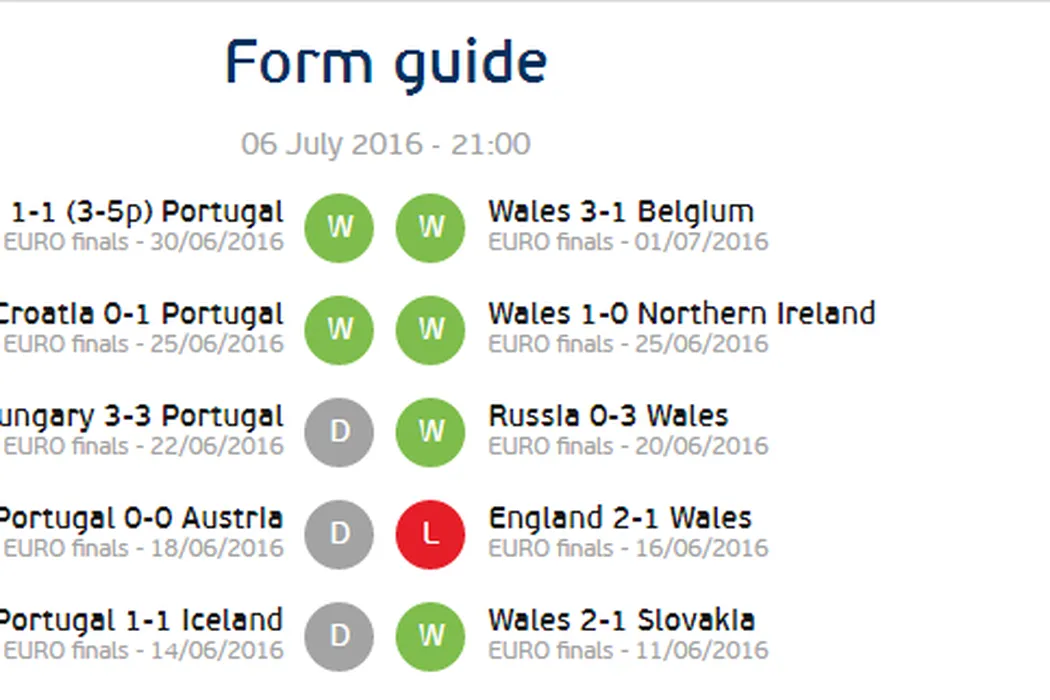Screen dimensions: 1050x700
Task: Open the England 2-1 Wales match
Action: 620,518
